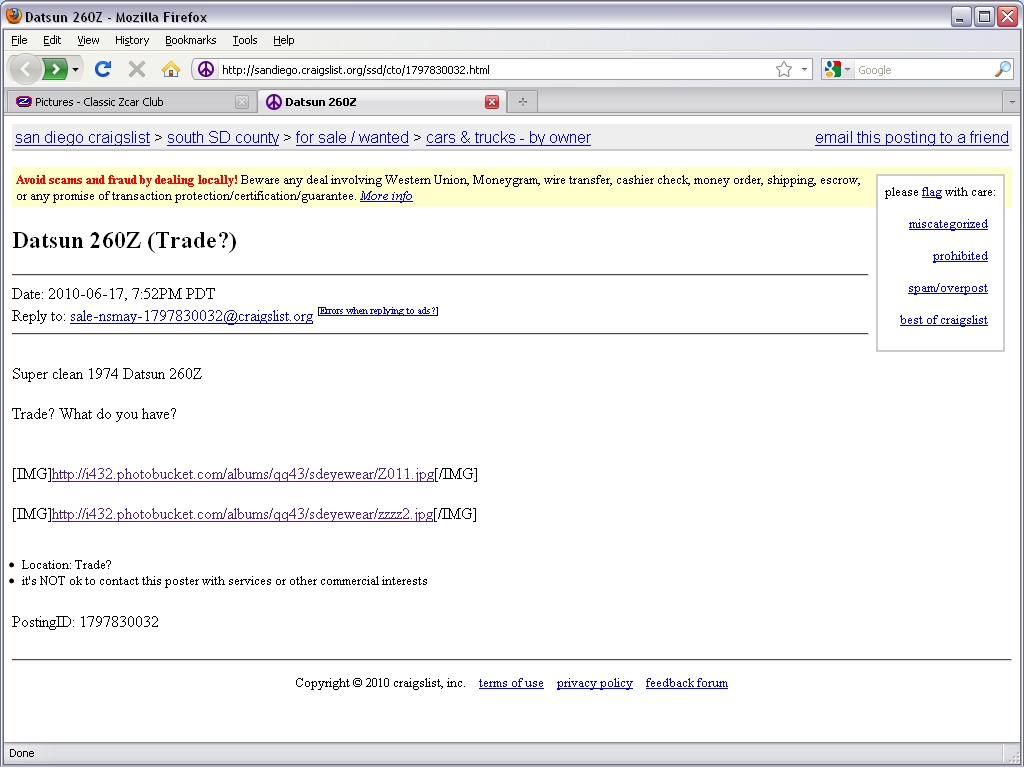Viewport: 1024px width, 768px height.
Task: Reload the current page
Action: click(x=103, y=69)
